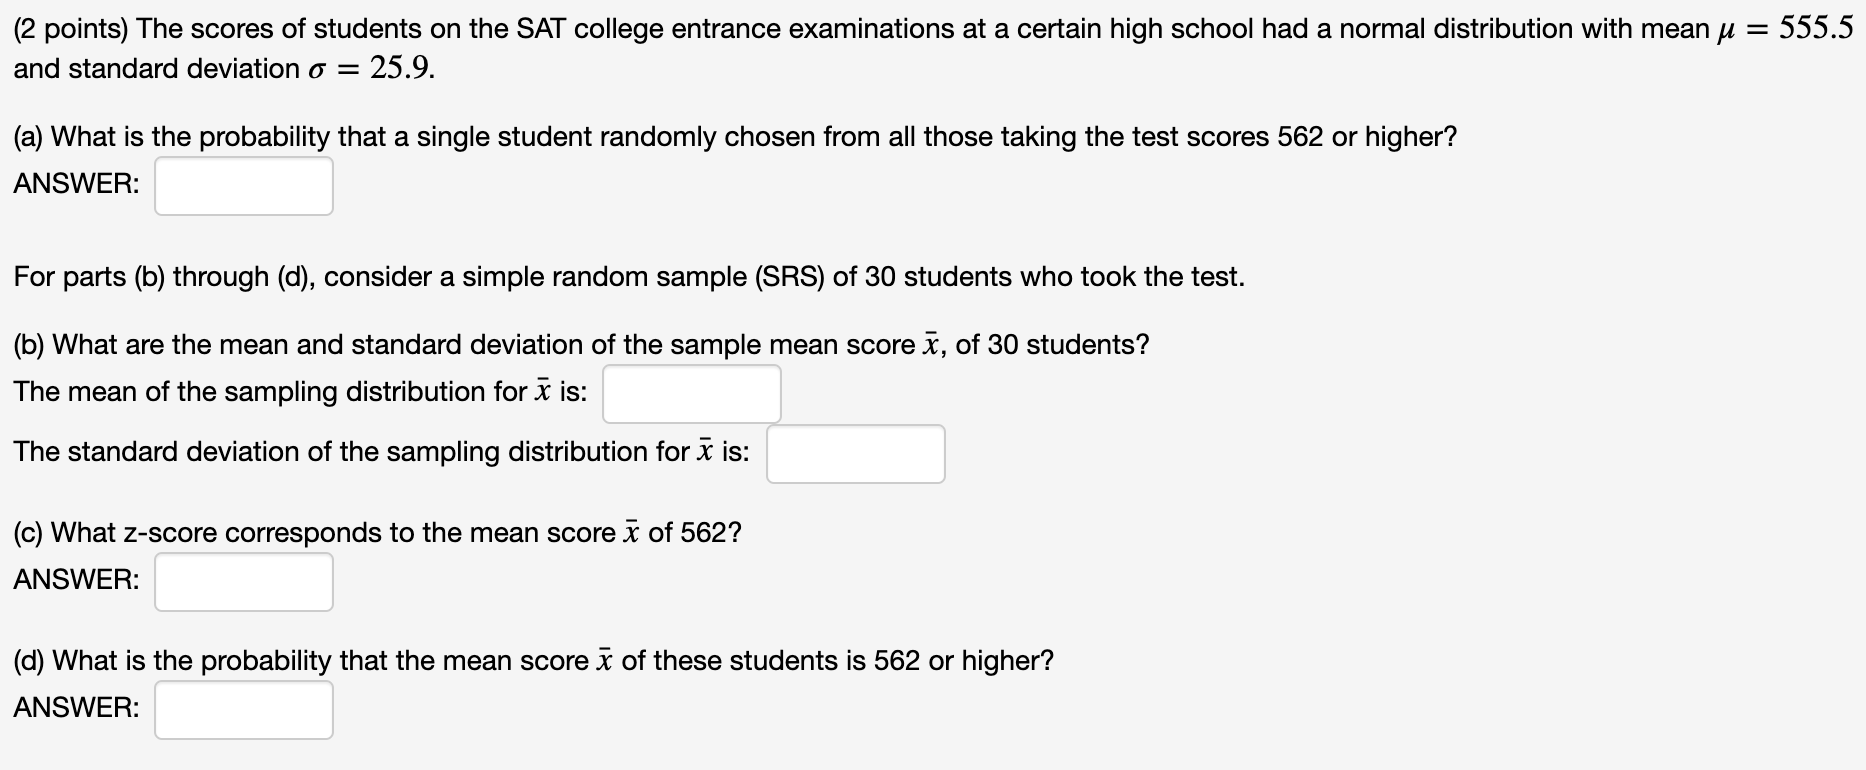Select the sampling distribution standard deviation field
The width and height of the screenshot is (1866, 770).
(x=856, y=454)
